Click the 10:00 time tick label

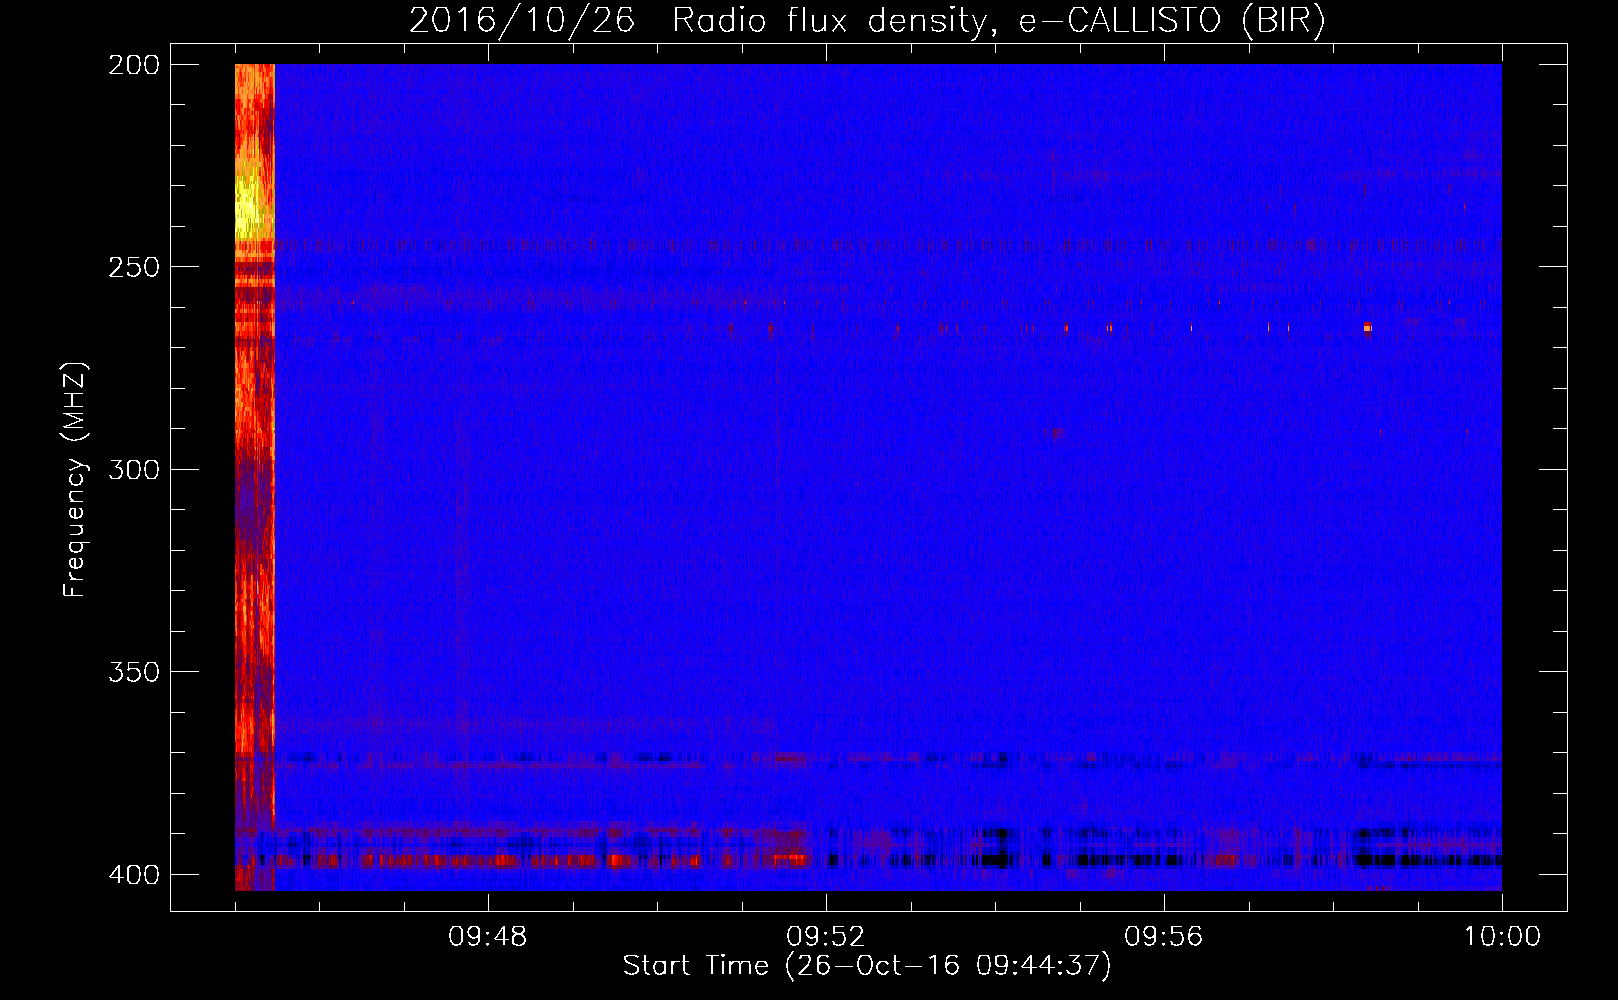coord(1502,937)
